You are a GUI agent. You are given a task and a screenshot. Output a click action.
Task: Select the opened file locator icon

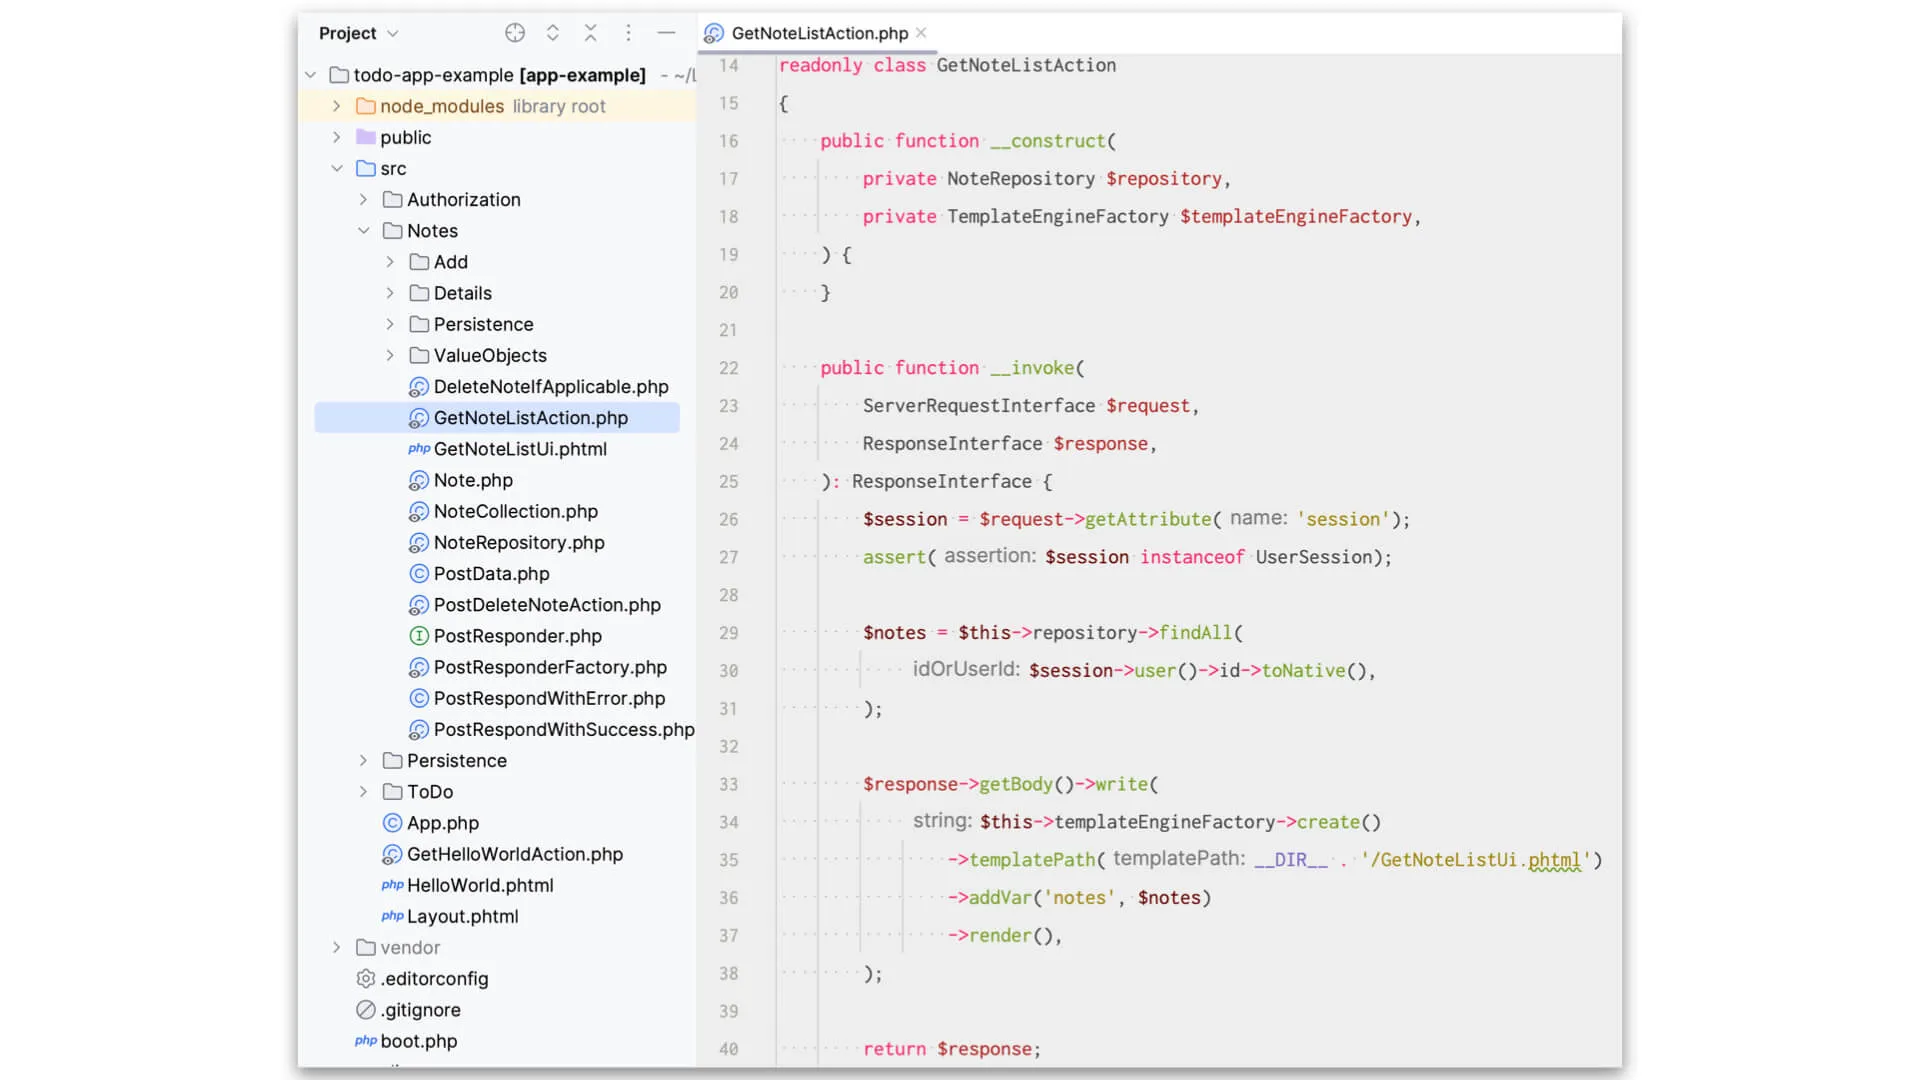coord(515,33)
